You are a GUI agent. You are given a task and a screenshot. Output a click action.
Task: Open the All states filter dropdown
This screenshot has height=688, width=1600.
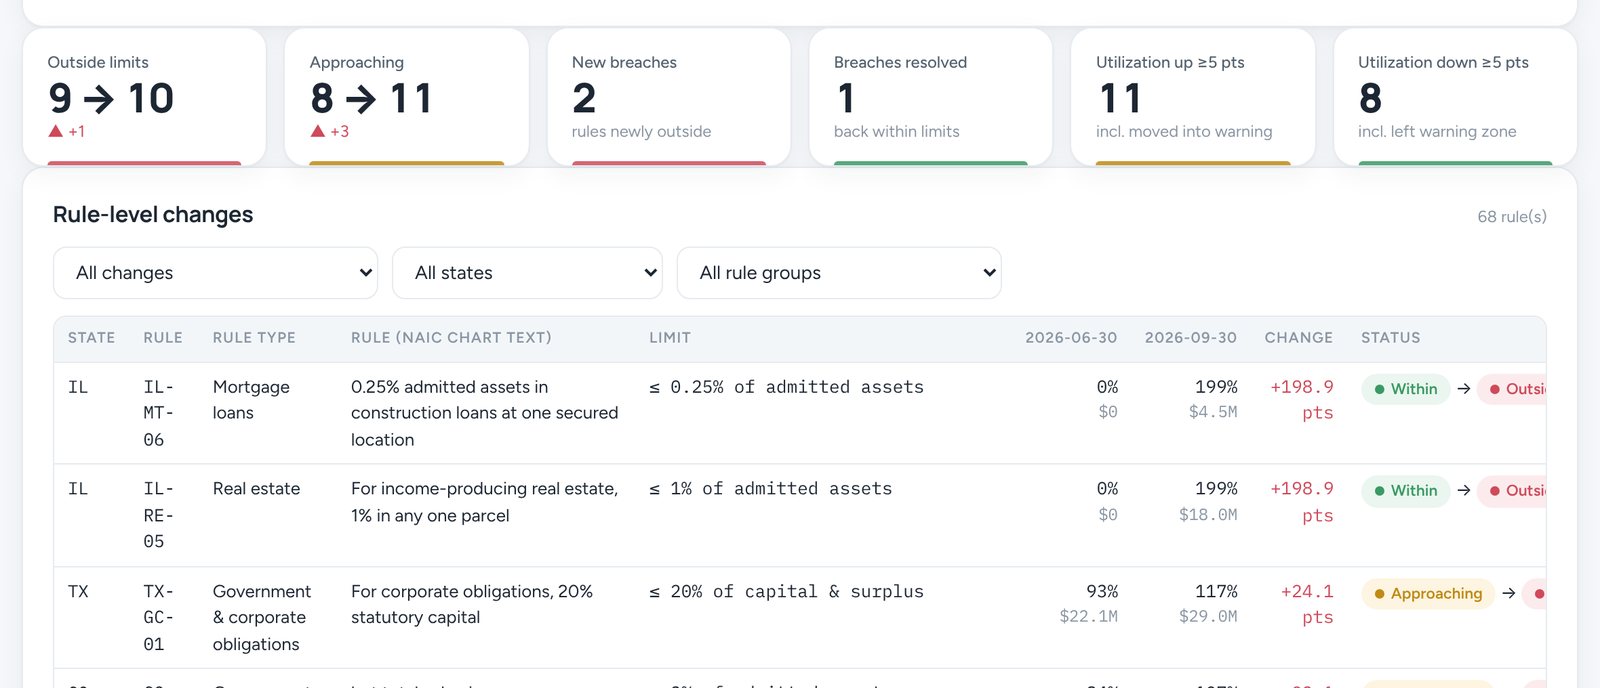[527, 273]
